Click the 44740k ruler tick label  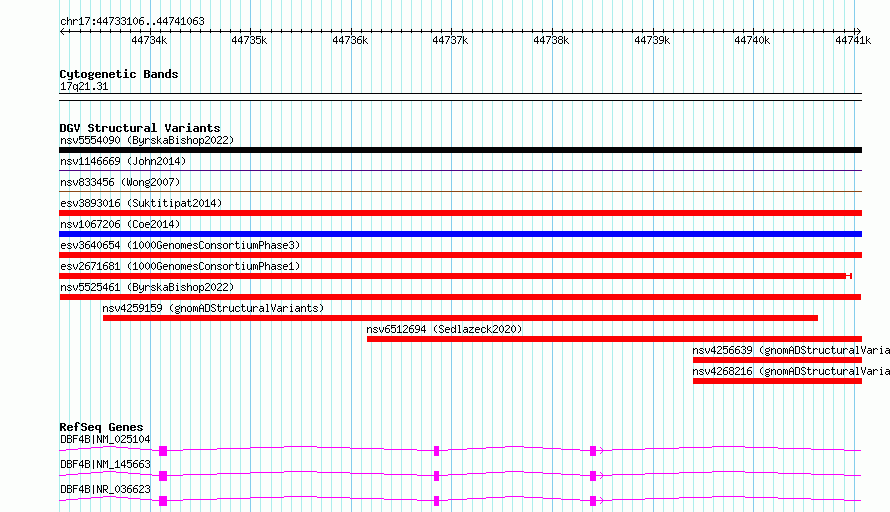click(752, 40)
